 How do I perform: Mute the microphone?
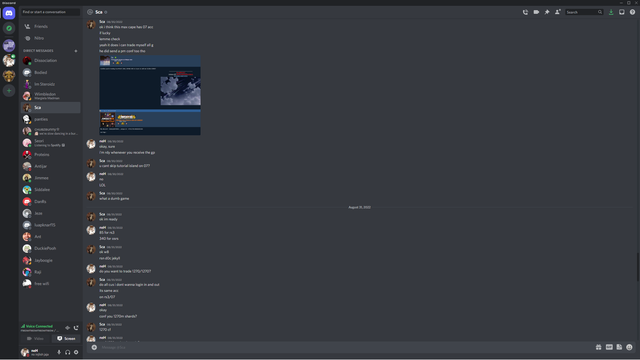59,352
